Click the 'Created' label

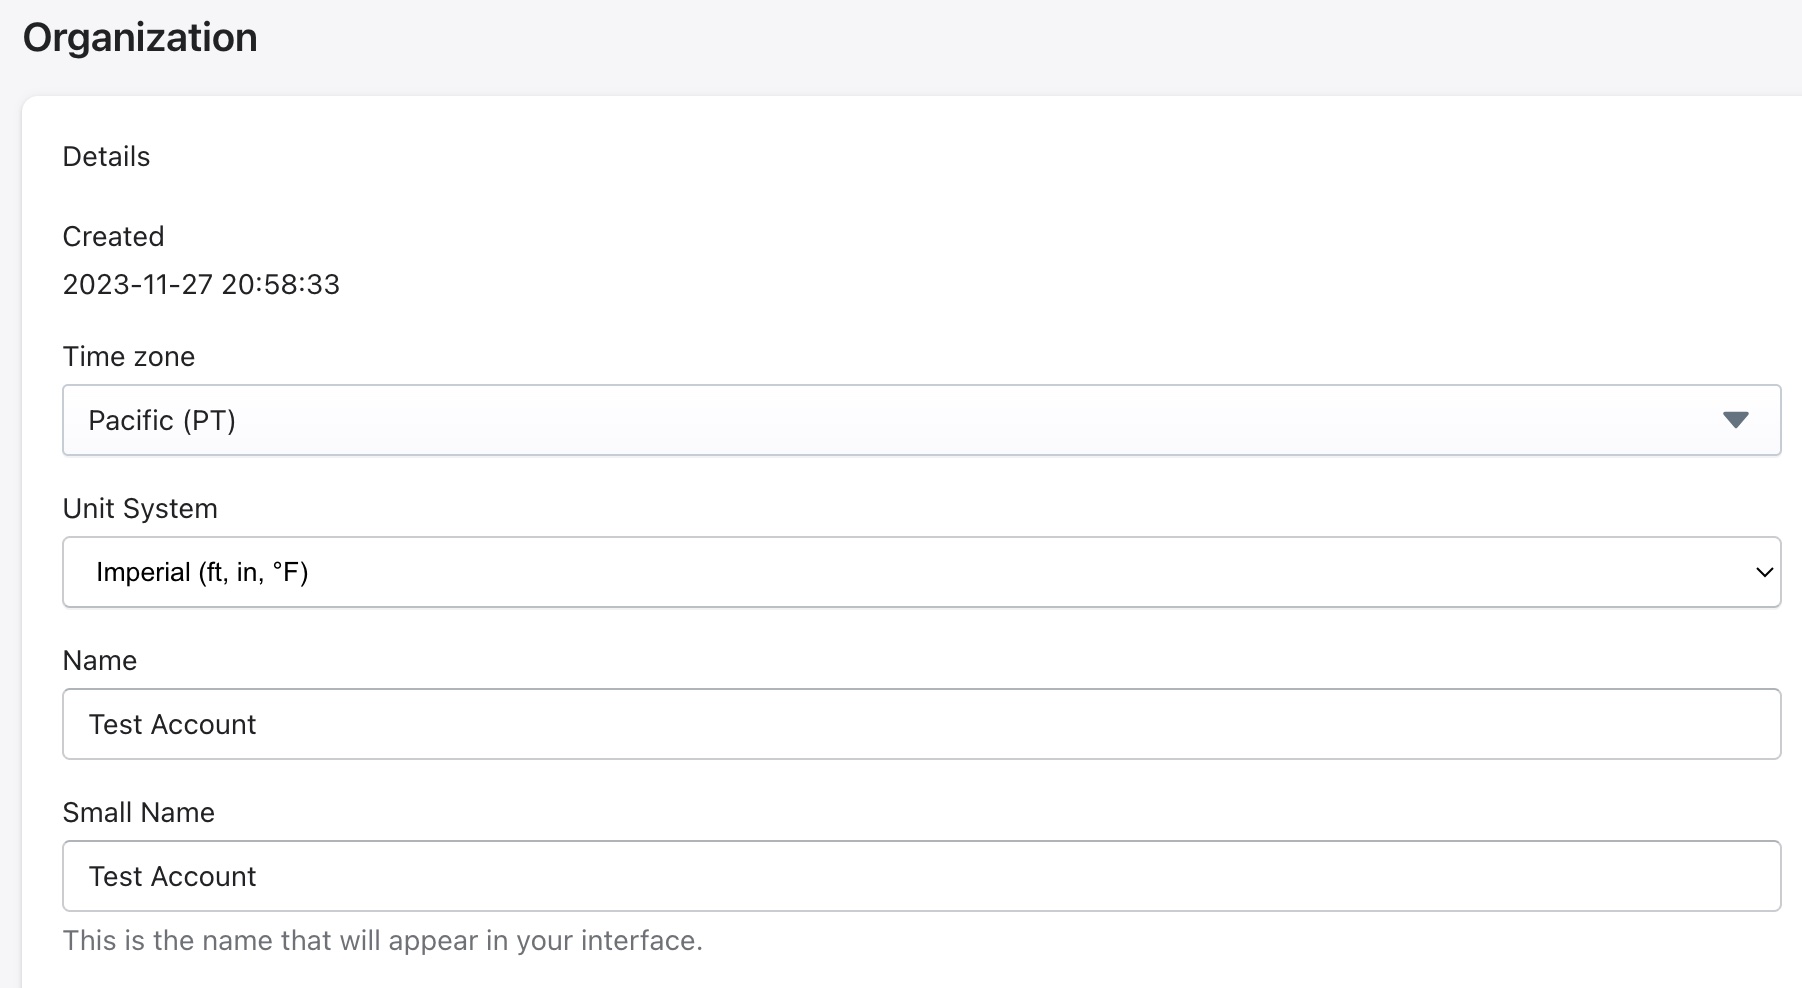tap(113, 236)
